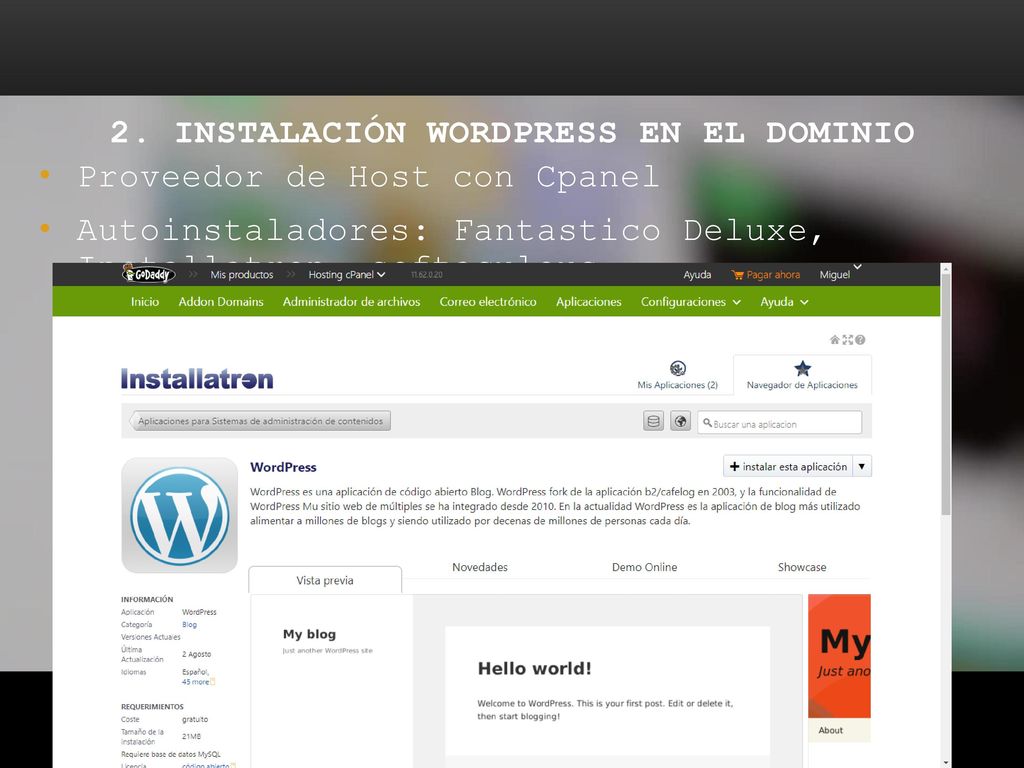This screenshot has width=1024, height=768.
Task: Open the question mark help icon
Action: click(x=860, y=340)
